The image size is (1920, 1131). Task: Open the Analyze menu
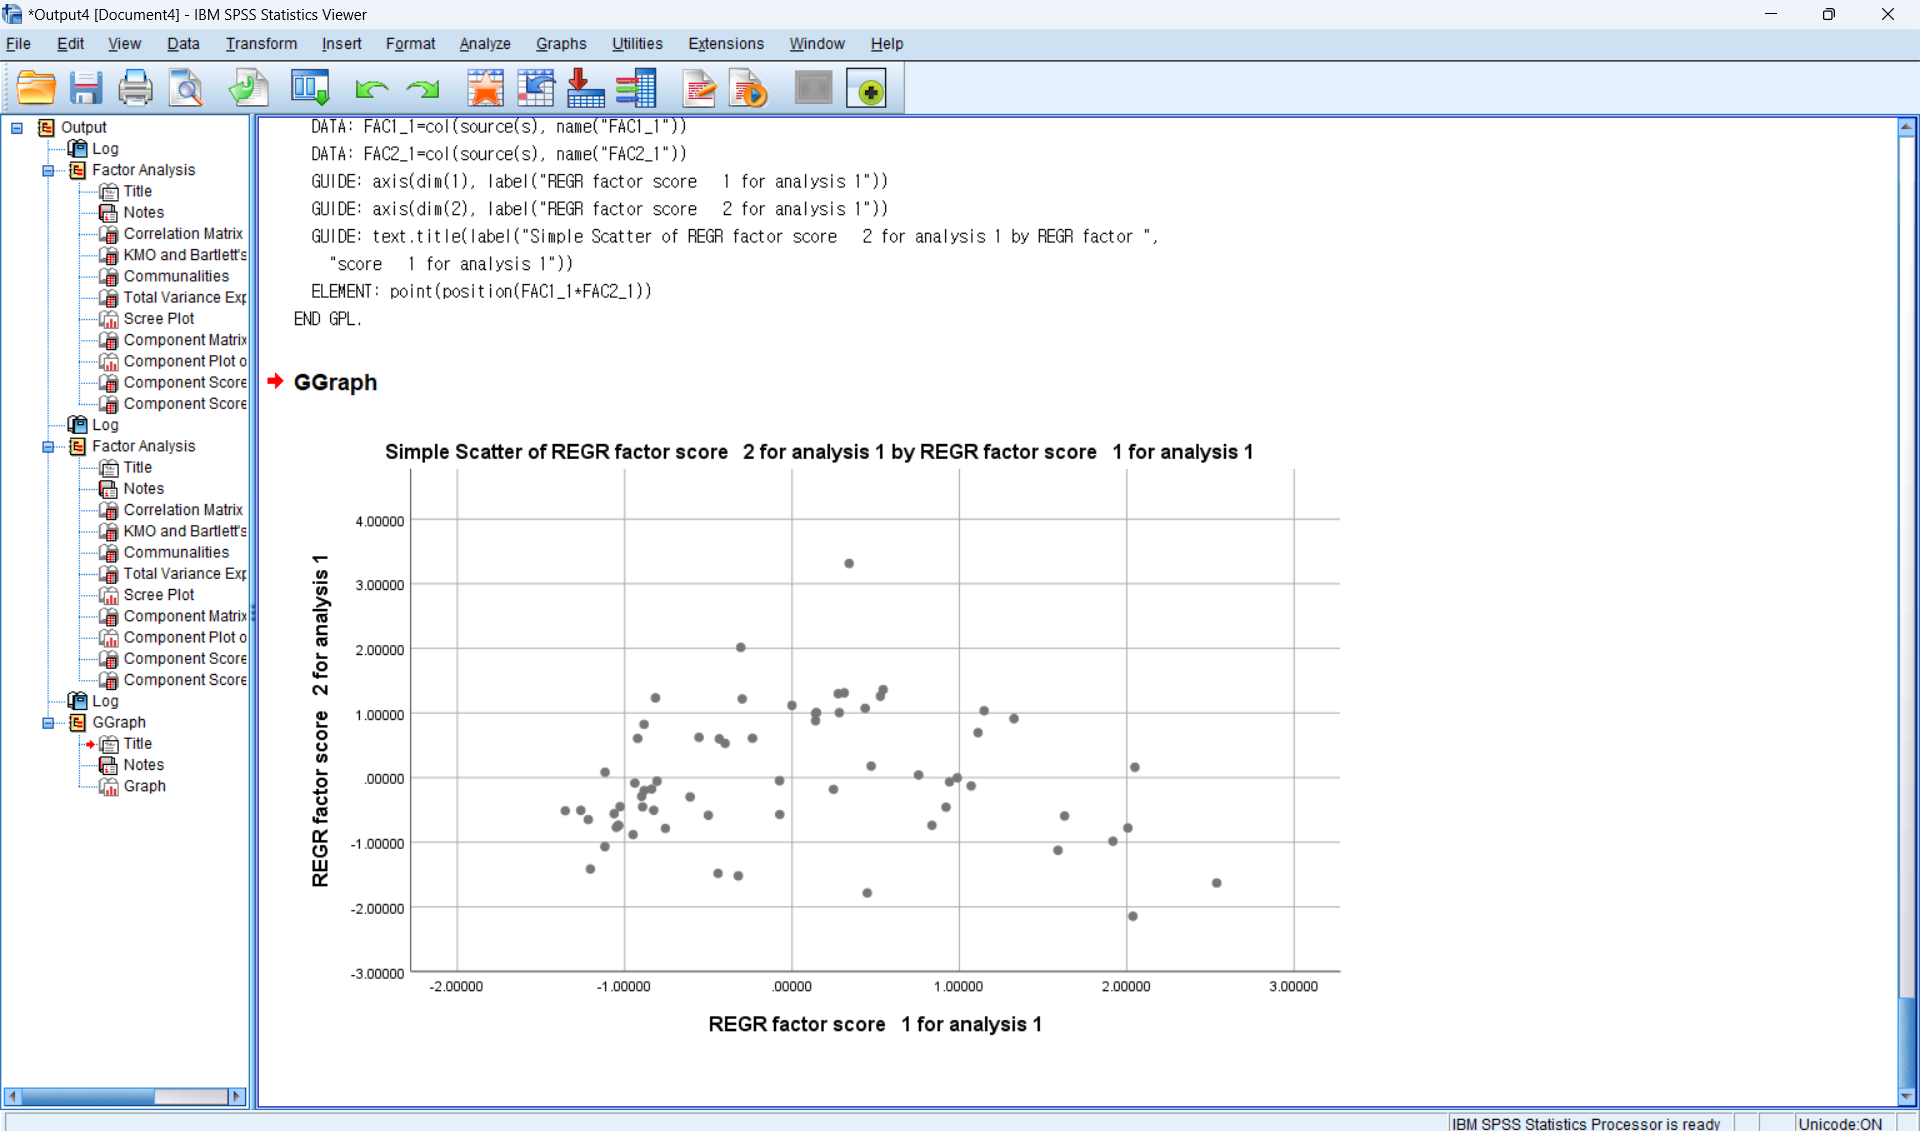click(484, 44)
